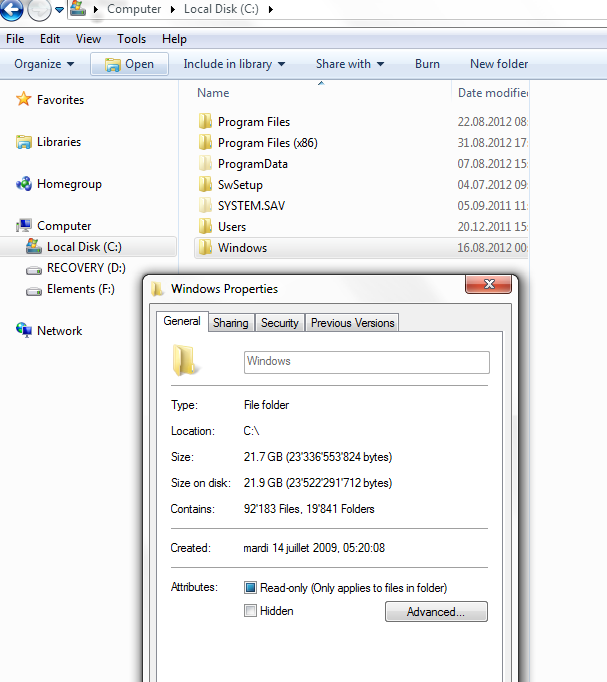607x682 pixels.
Task: Click SwSetup folder icon
Action: [205, 184]
